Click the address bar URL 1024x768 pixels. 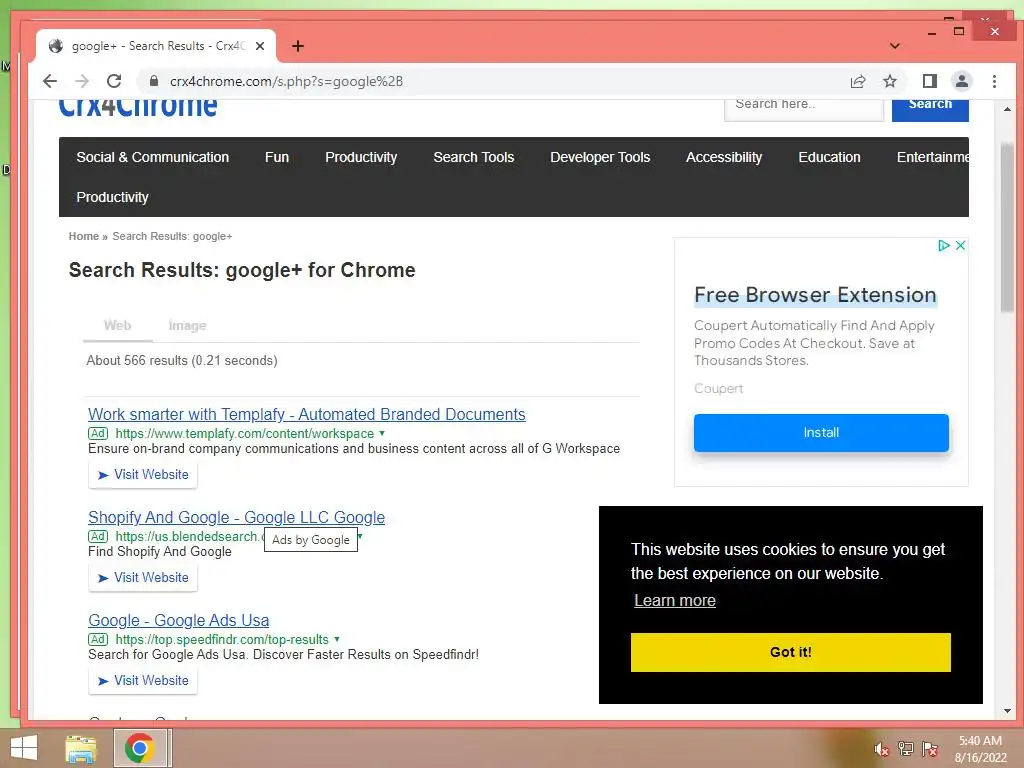[286, 81]
